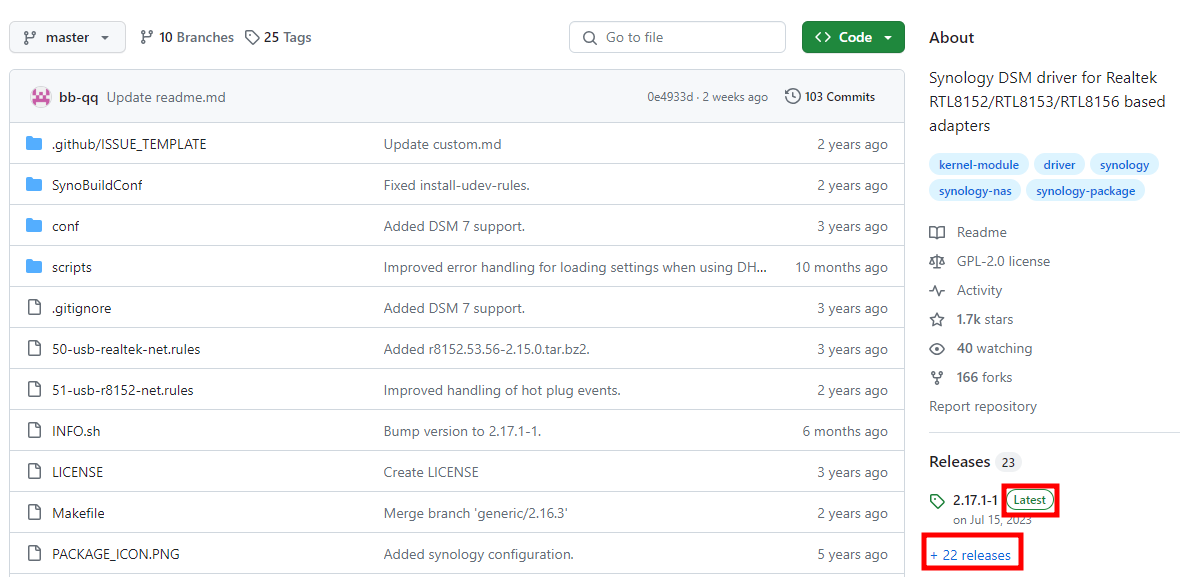
Task: Click the branch icon in master button
Action: click(29, 38)
